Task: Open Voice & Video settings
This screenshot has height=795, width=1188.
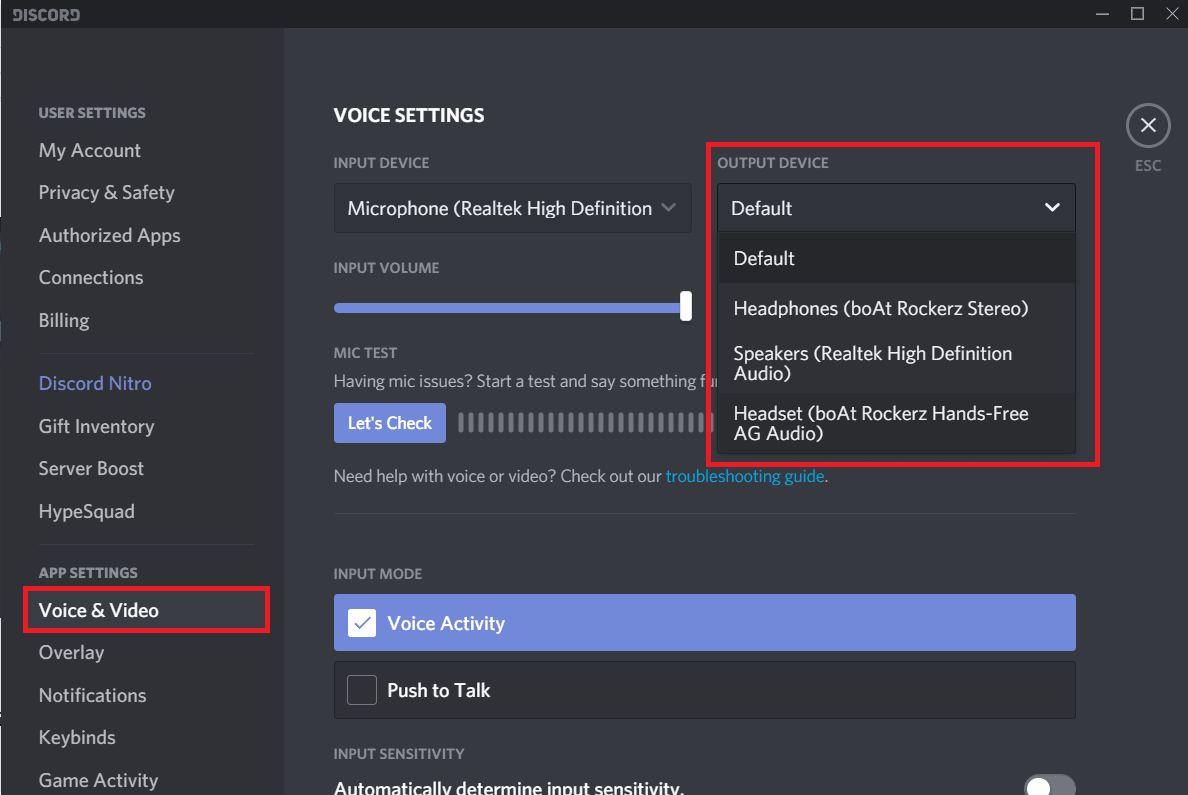Action: tap(98, 609)
